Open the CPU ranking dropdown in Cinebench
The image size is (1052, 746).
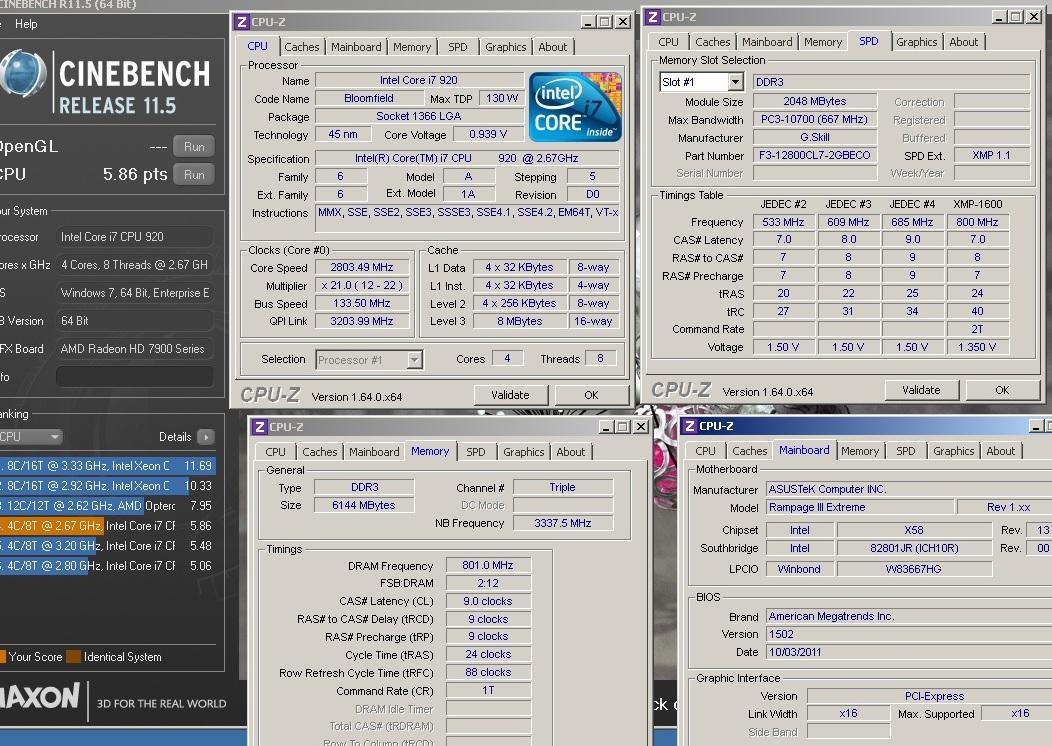pyautogui.click(x=30, y=437)
